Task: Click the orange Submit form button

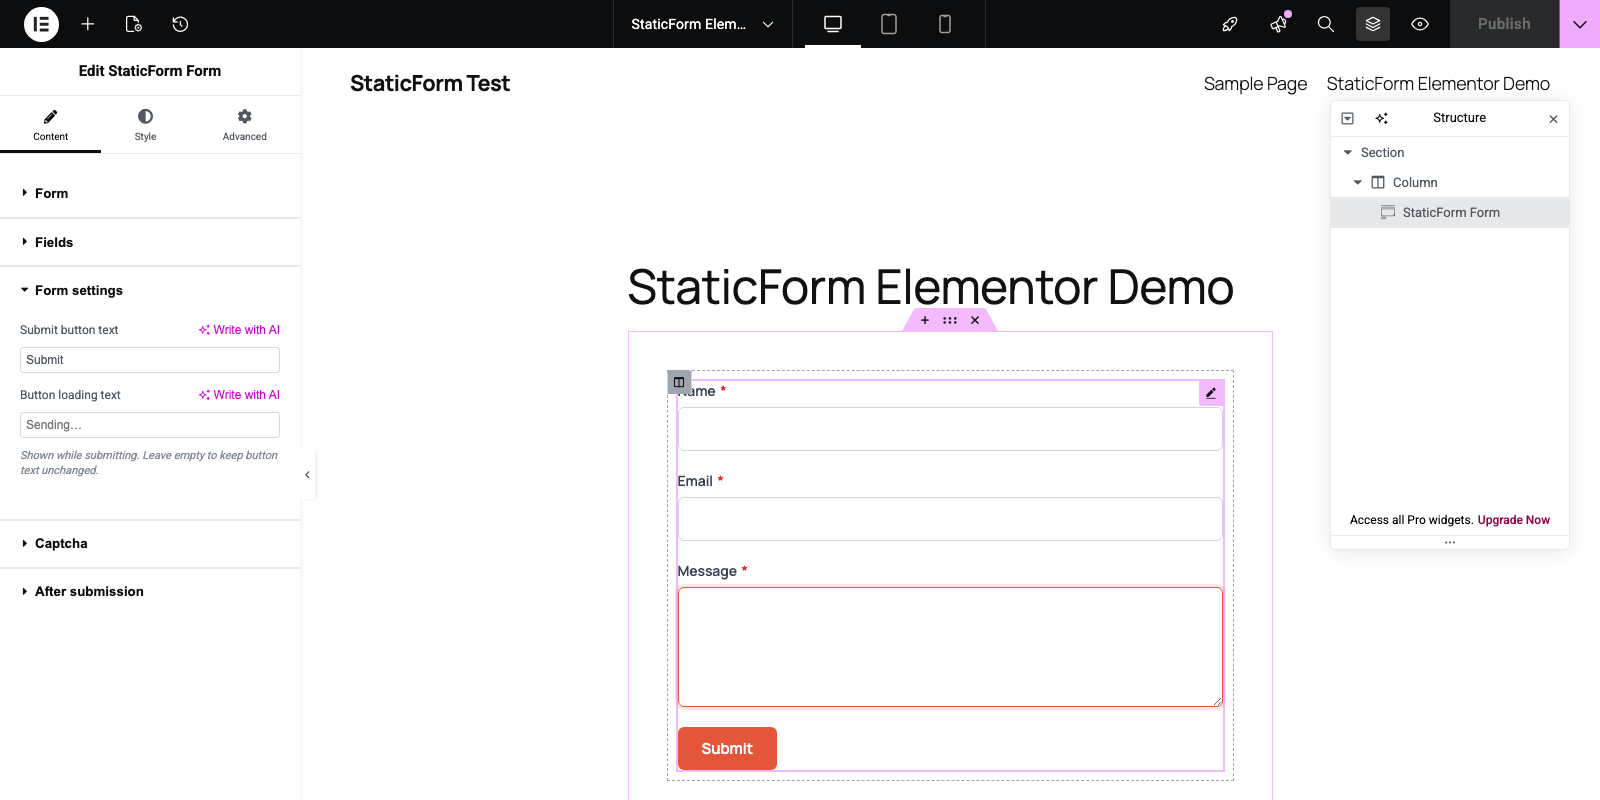Action: point(727,748)
